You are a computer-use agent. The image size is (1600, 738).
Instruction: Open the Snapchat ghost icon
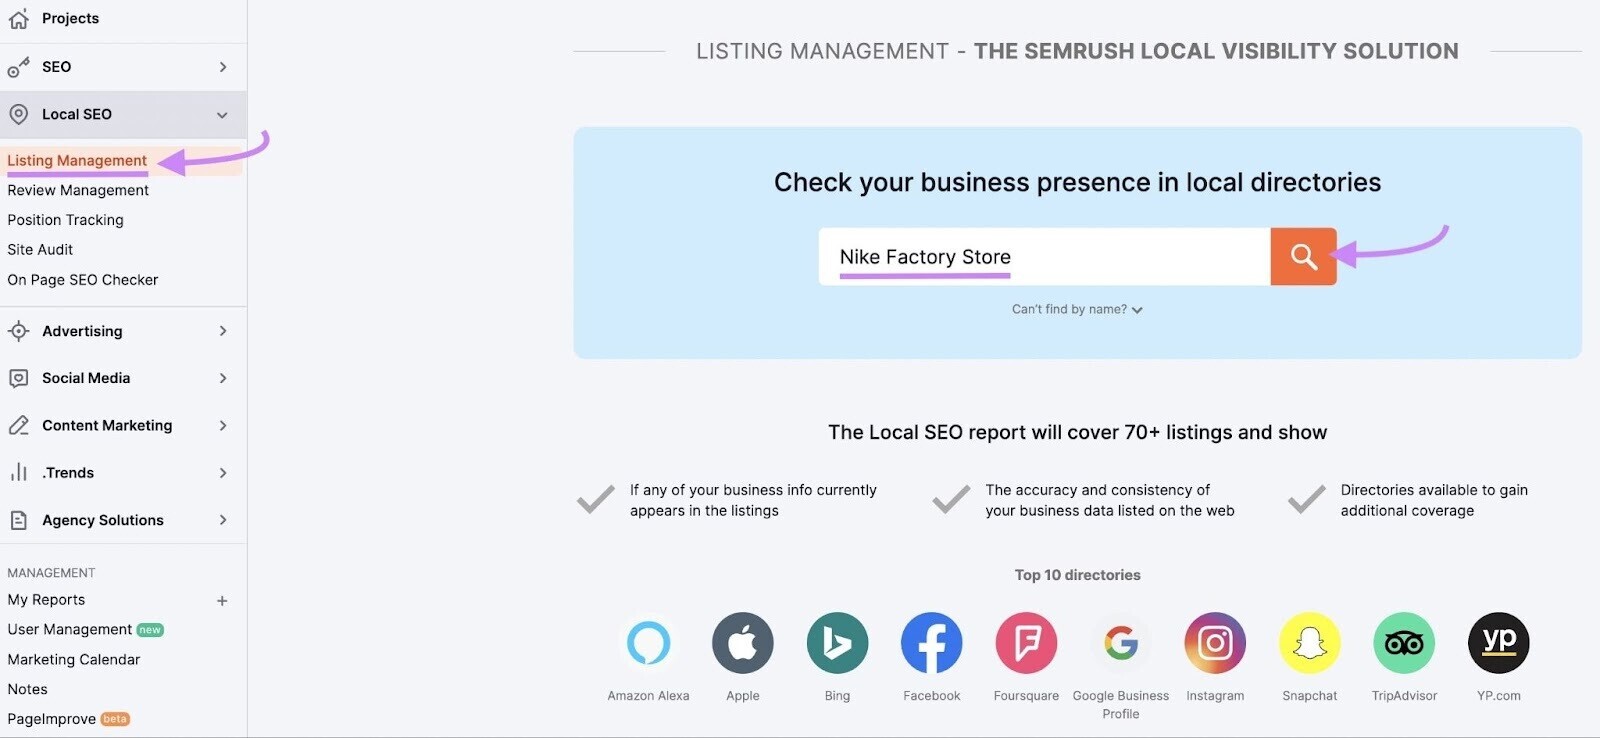click(x=1309, y=643)
